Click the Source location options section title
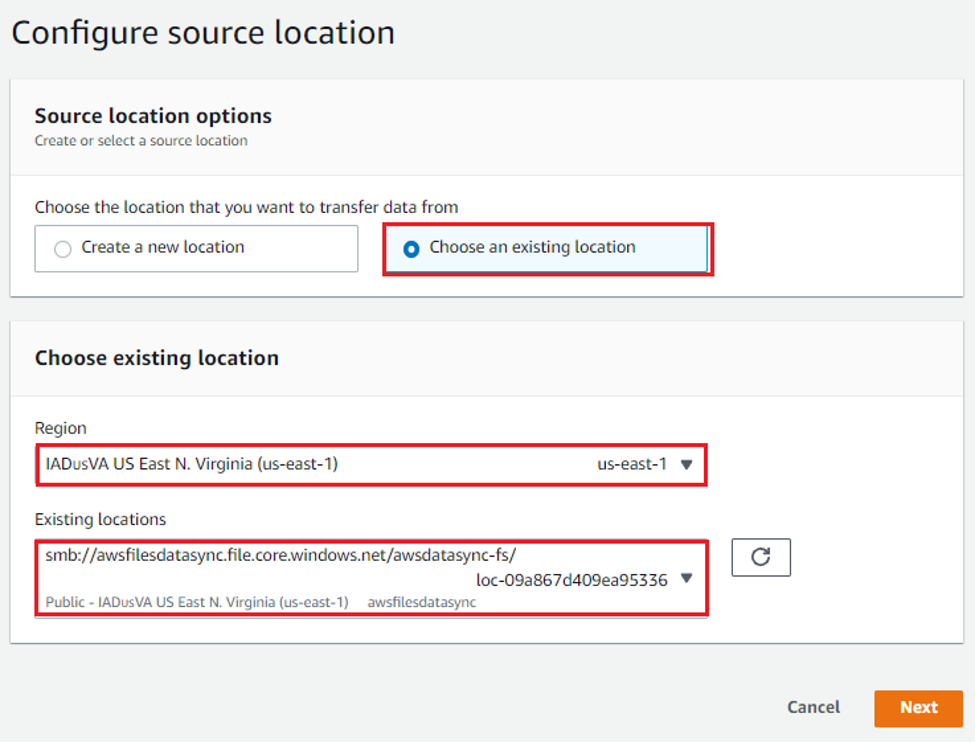The height and width of the screenshot is (743, 977). pos(152,115)
